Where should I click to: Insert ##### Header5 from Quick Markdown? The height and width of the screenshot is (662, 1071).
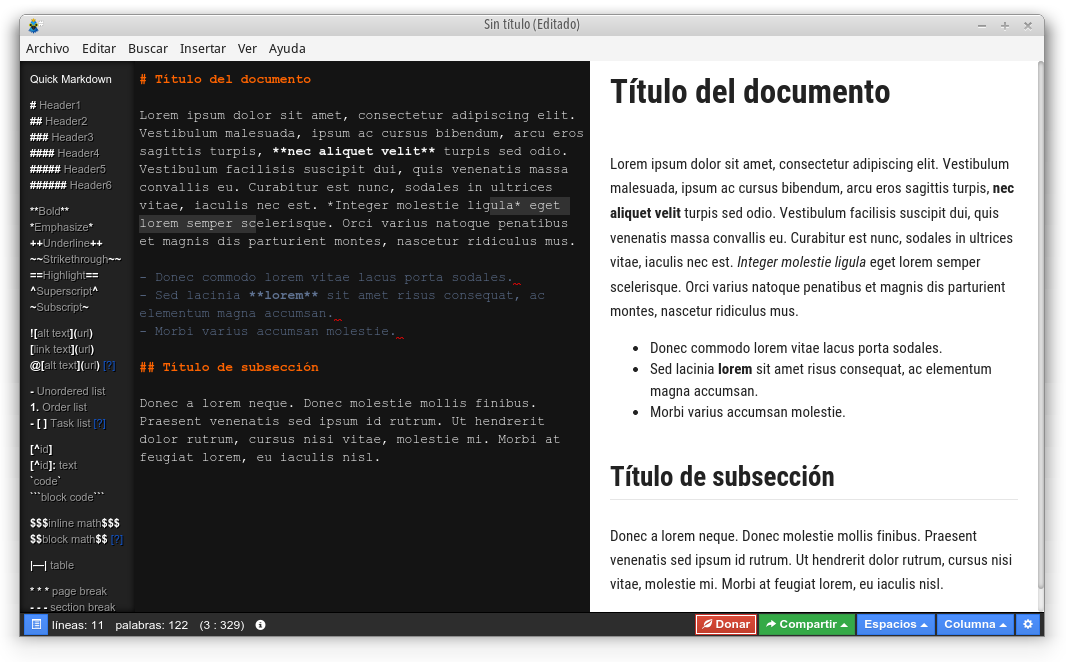tap(68, 169)
